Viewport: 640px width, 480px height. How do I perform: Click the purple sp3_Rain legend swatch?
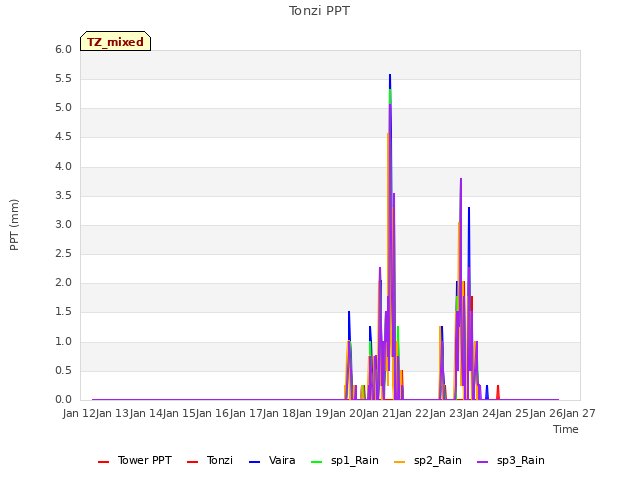(x=482, y=462)
